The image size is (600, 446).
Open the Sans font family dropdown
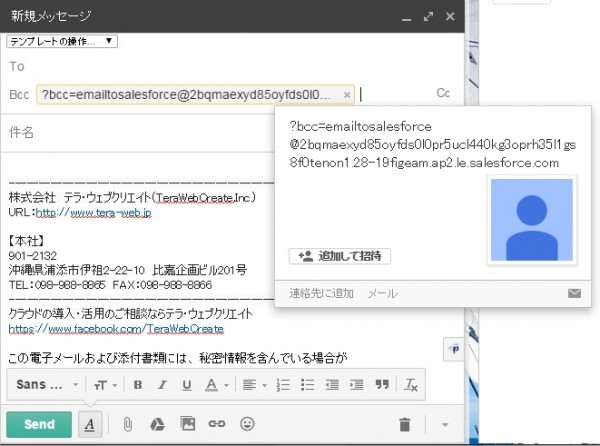(47, 384)
